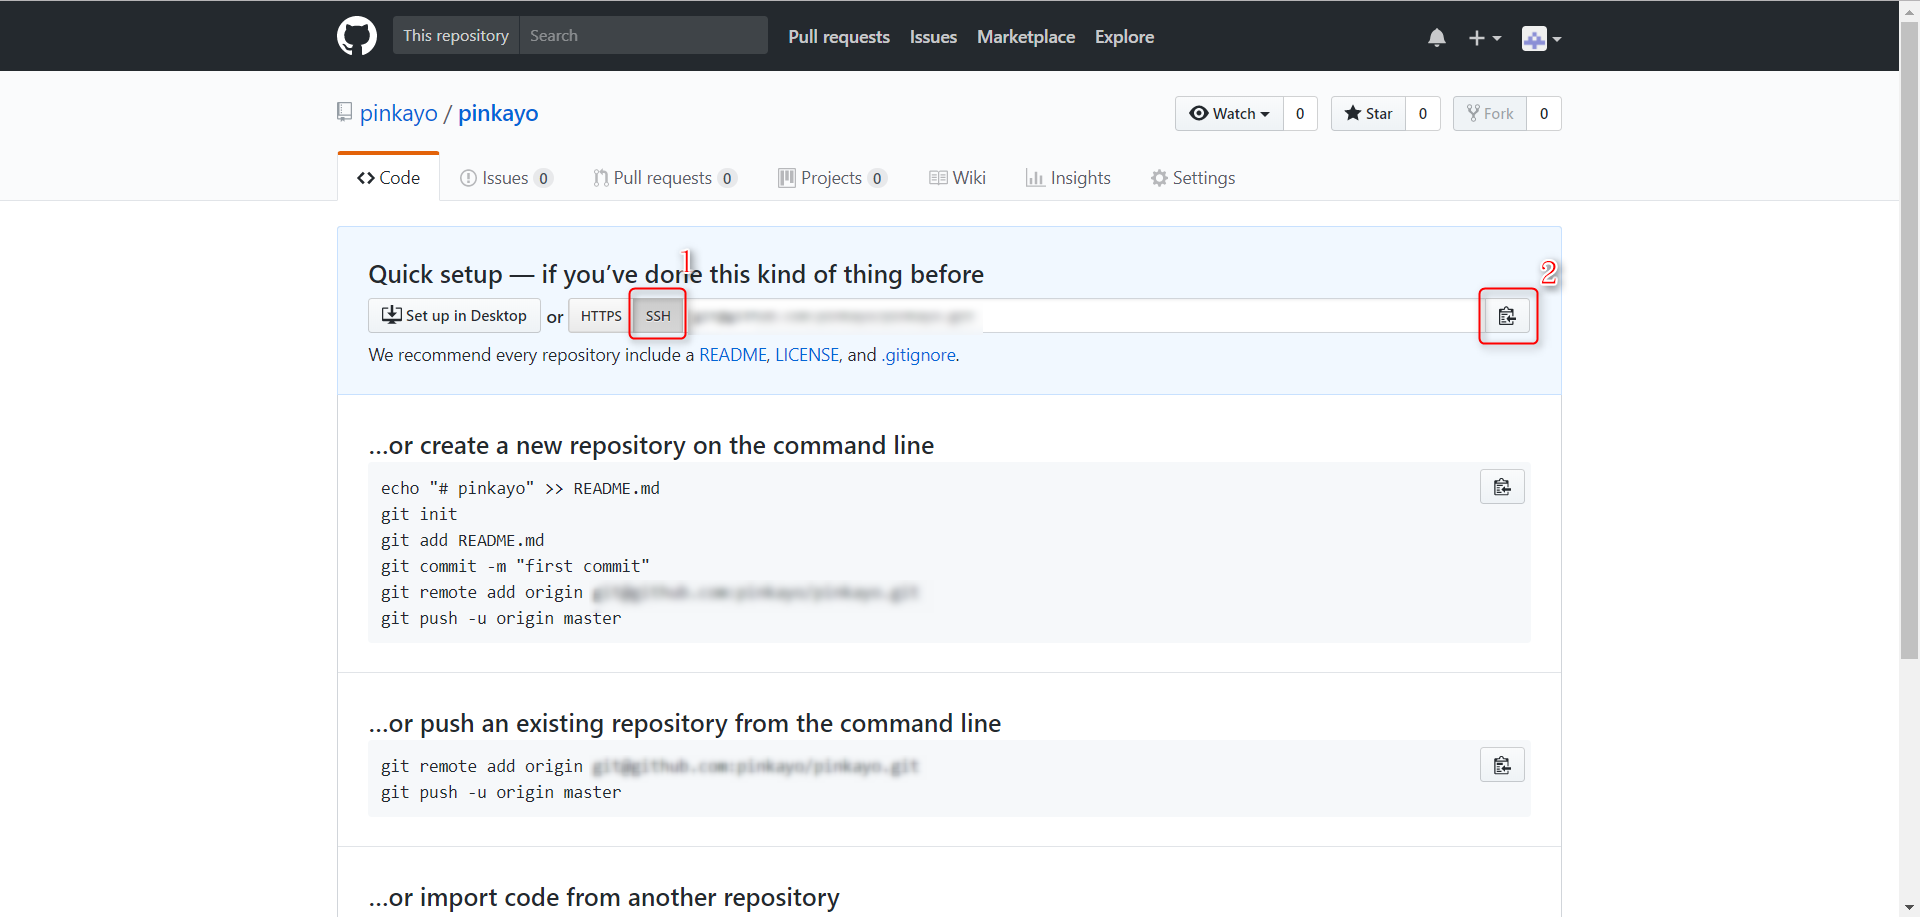Click the 'git add README.md' line

click(462, 540)
